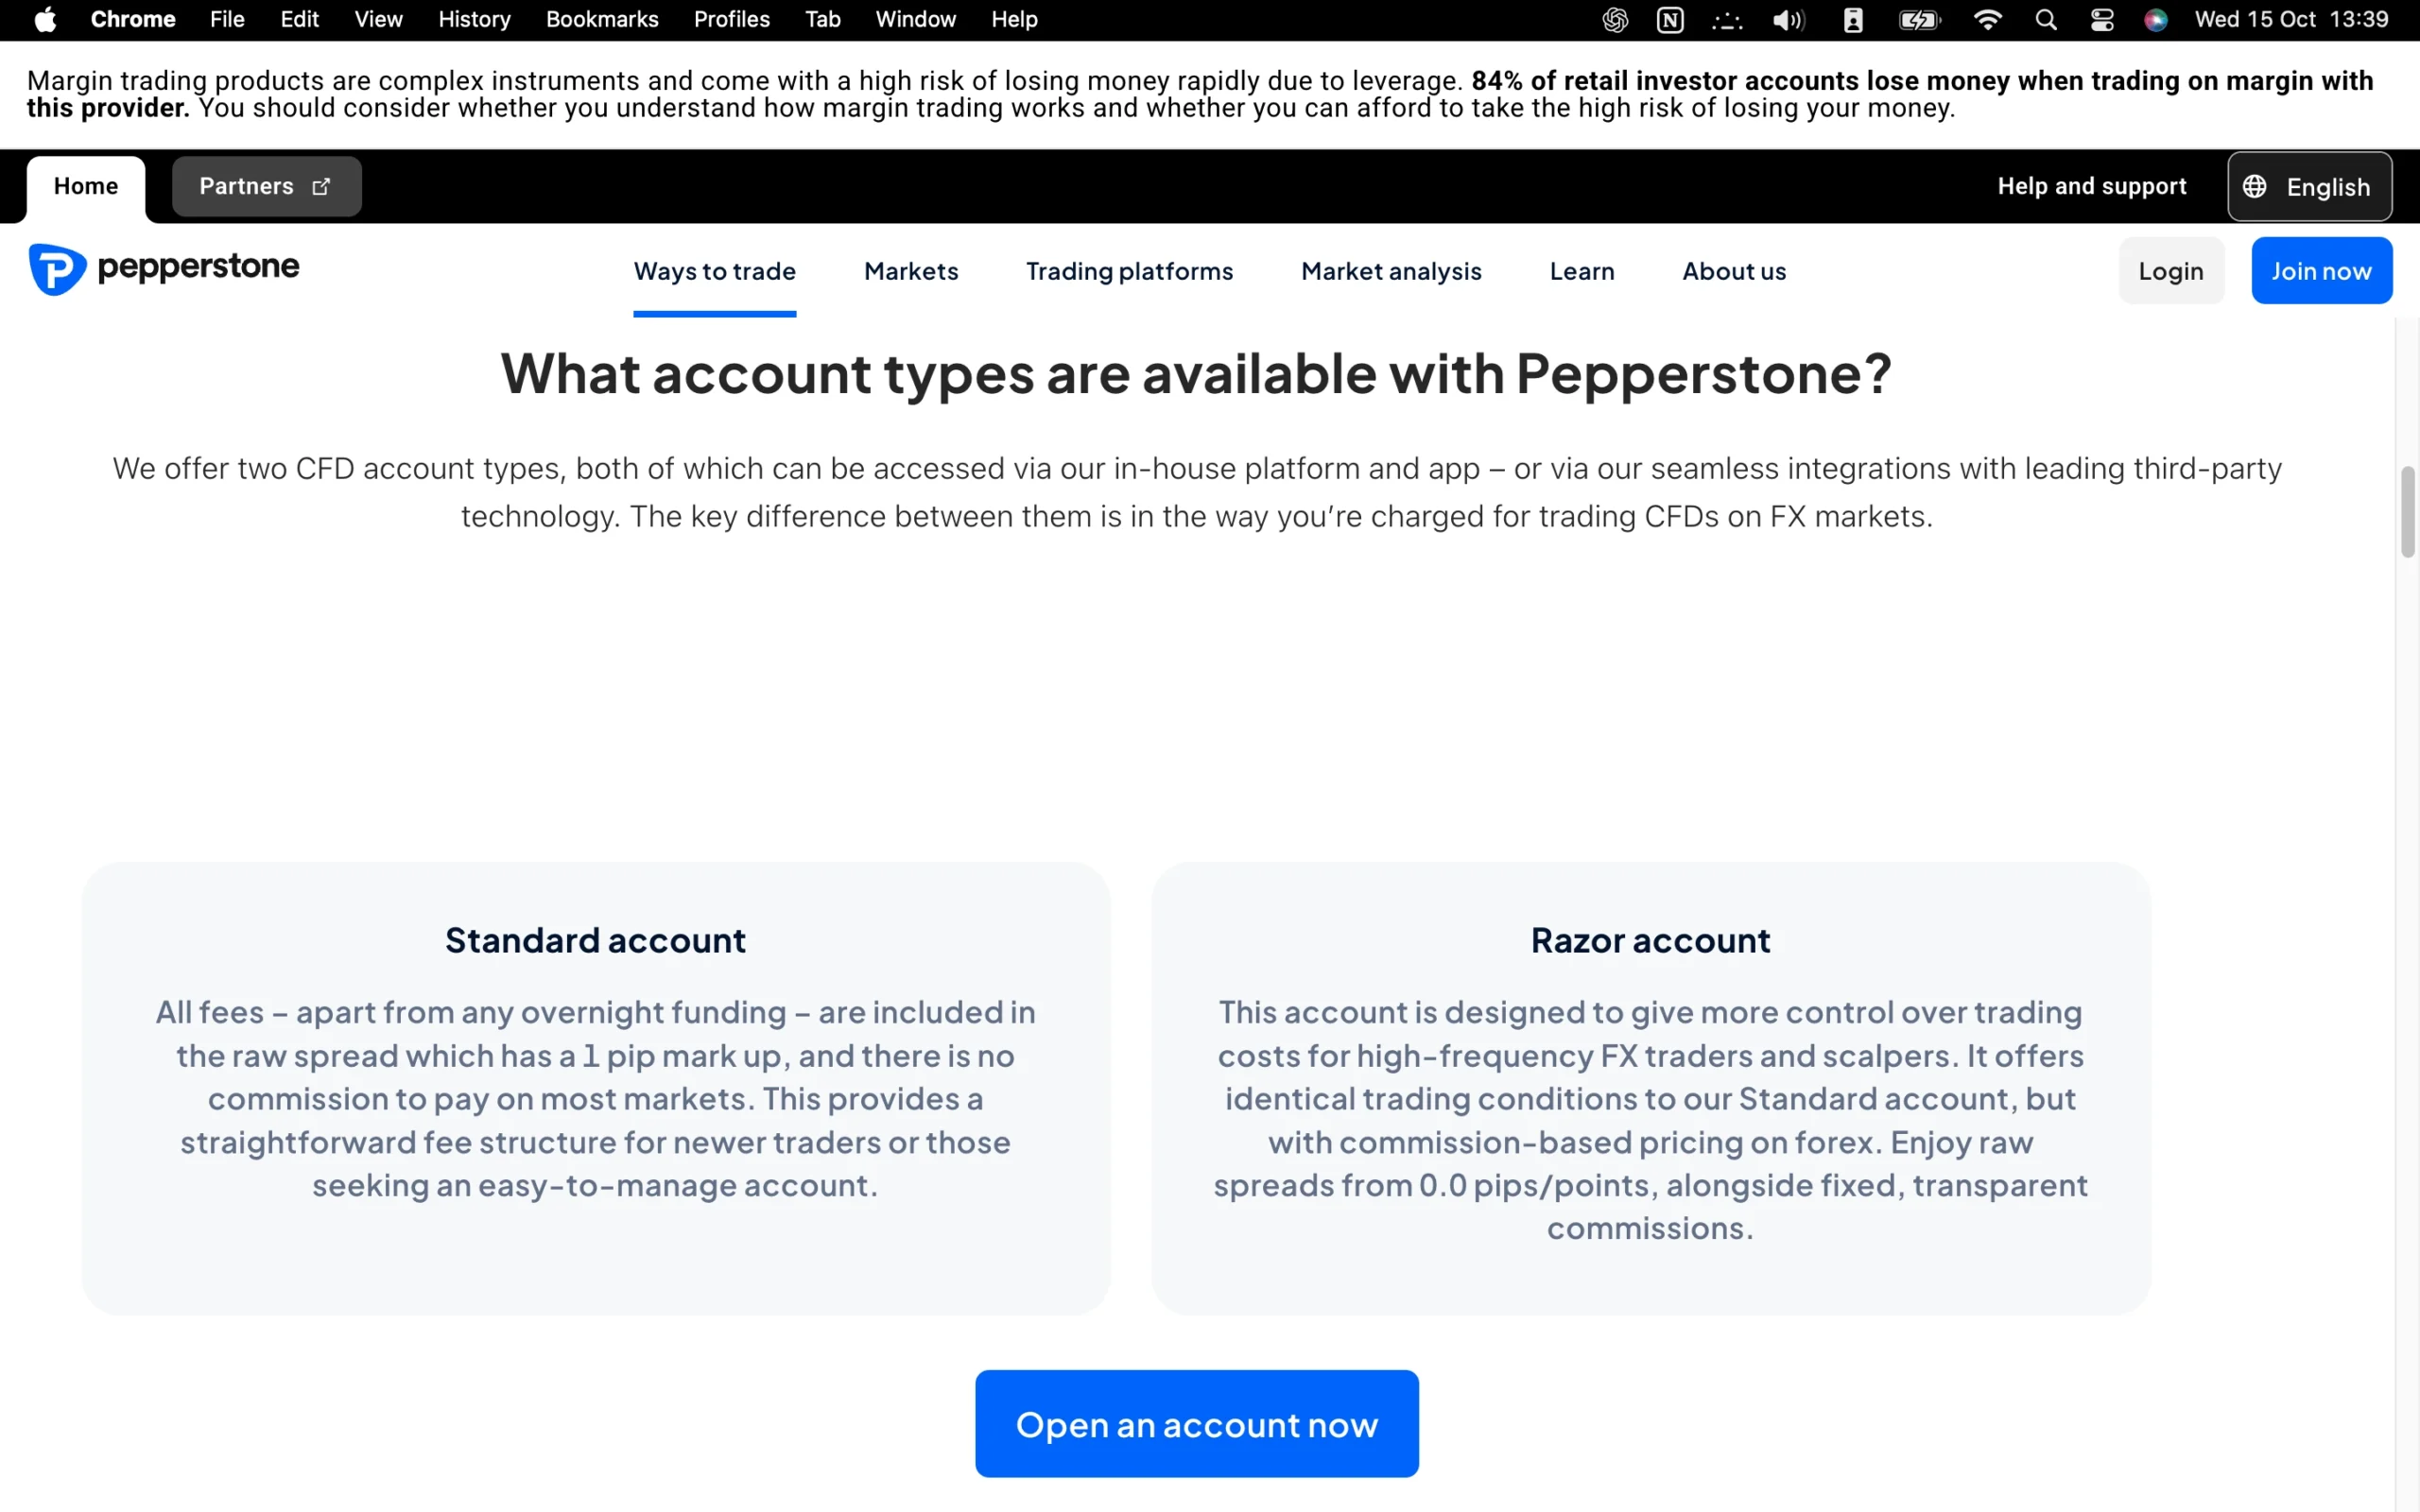Viewport: 2420px width, 1512px height.
Task: Launch Siri from the menu bar
Action: point(2156,20)
